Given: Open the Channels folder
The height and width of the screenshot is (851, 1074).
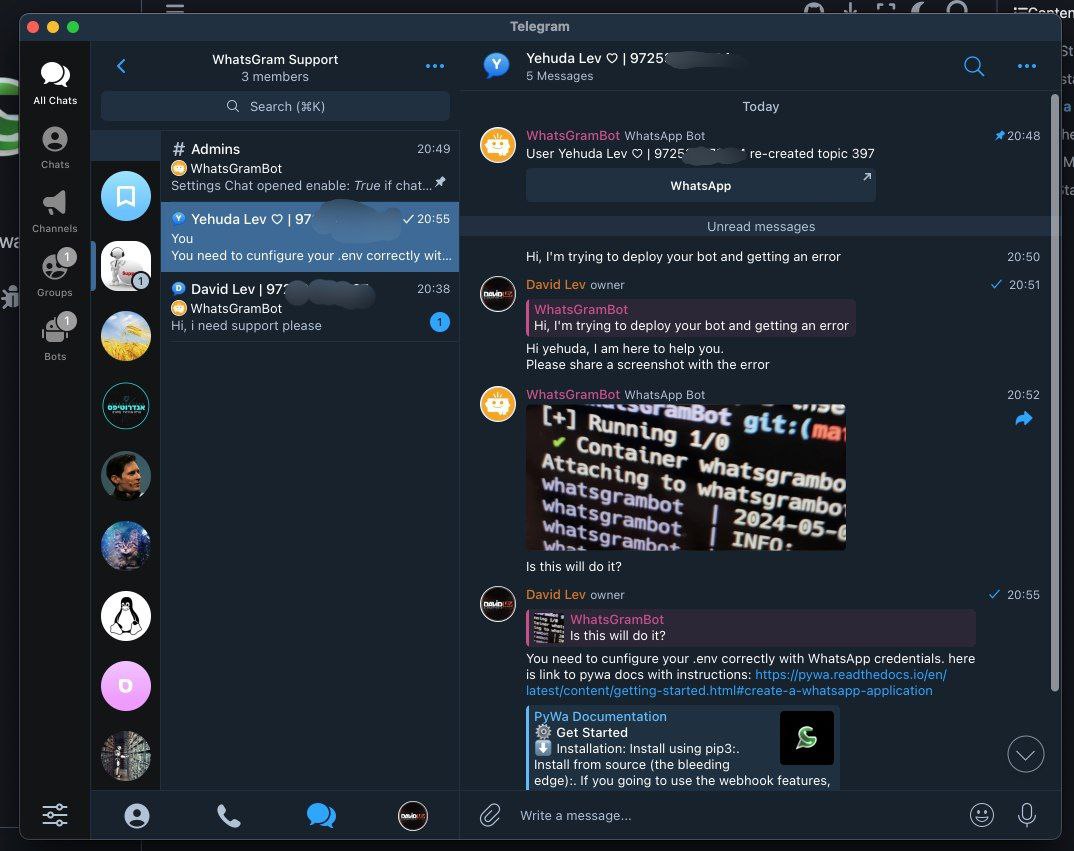Looking at the screenshot, I should click(x=55, y=212).
